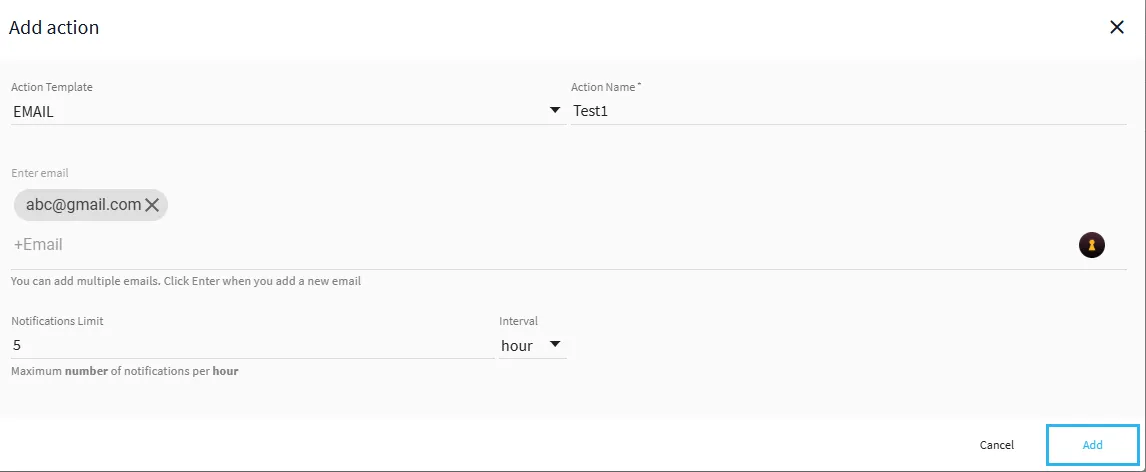Select the EMAIL template value
This screenshot has height=472, width=1146.
[x=34, y=112]
